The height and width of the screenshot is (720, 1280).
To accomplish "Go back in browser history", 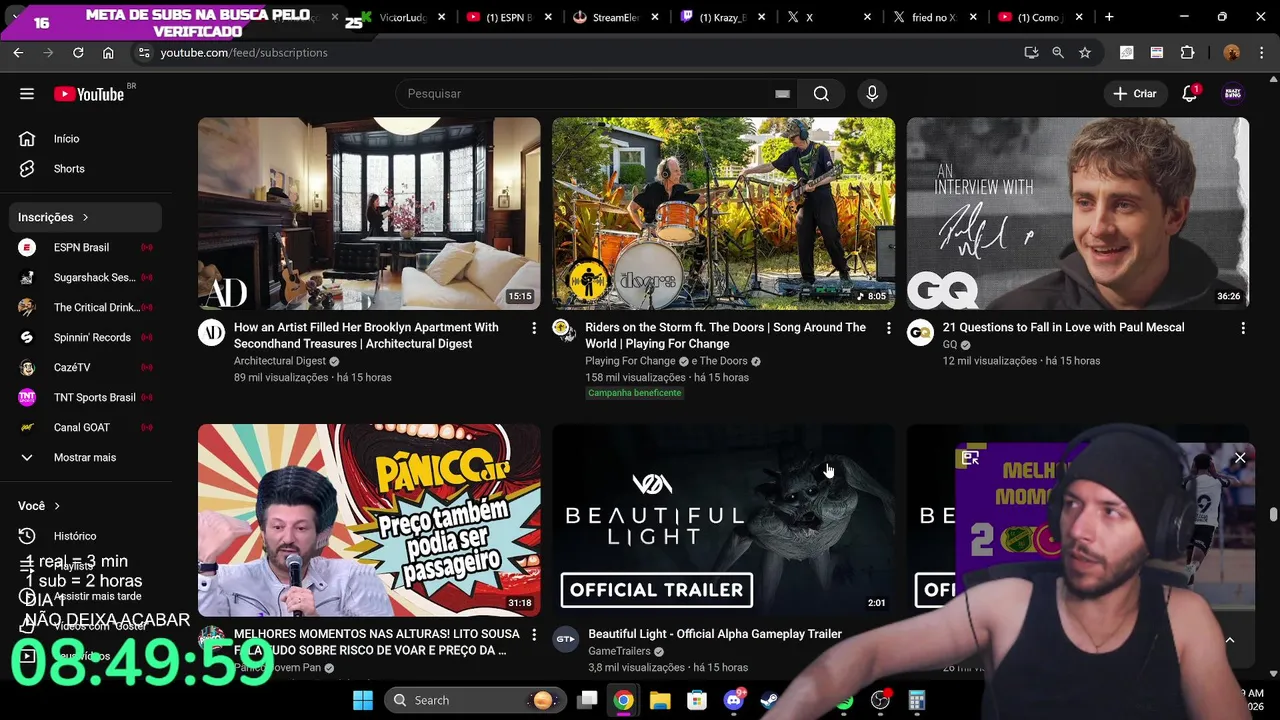I will tap(18, 53).
